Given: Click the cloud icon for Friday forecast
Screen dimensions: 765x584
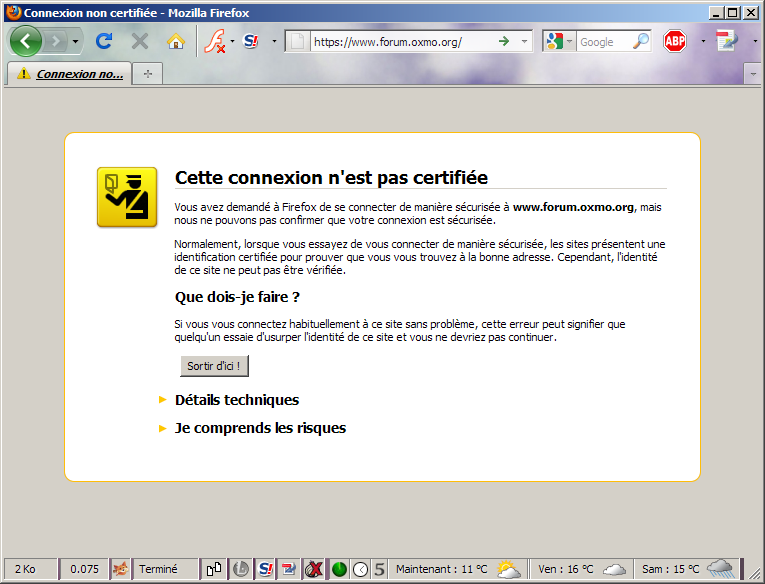Looking at the screenshot, I should click(614, 569).
